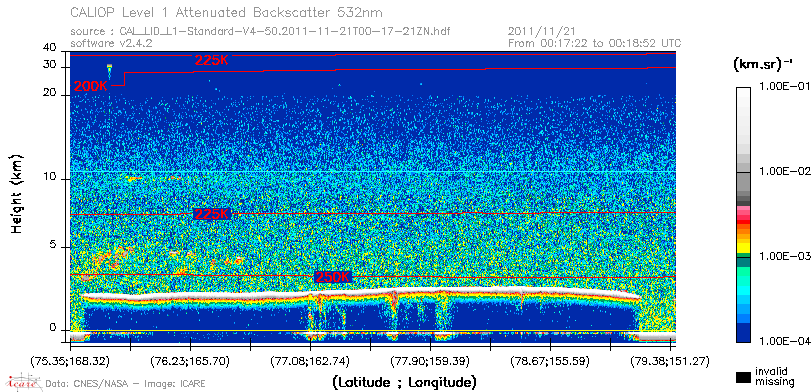Click the dark blue bottom of the colorbar
Viewport: 811px width, 392px height.
pos(743,334)
